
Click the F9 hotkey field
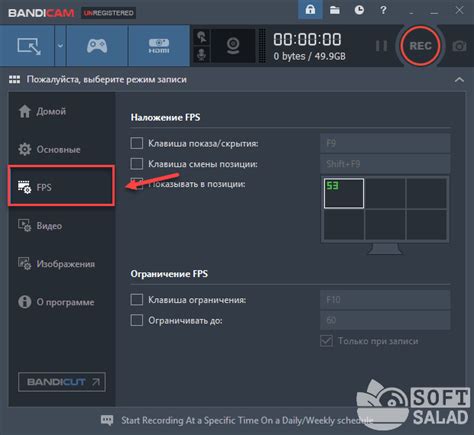coord(385,143)
